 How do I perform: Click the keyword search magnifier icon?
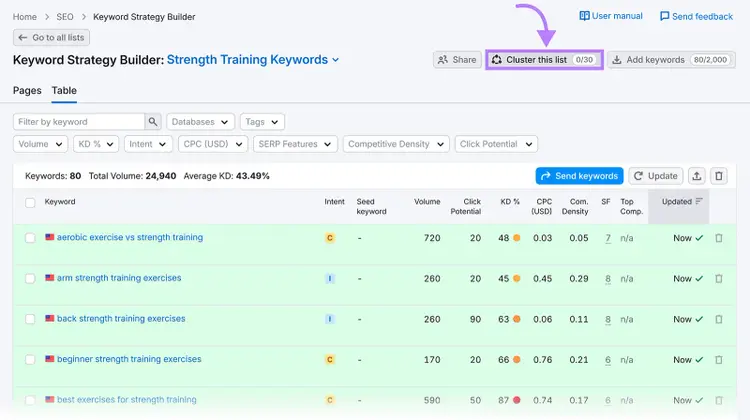point(153,122)
